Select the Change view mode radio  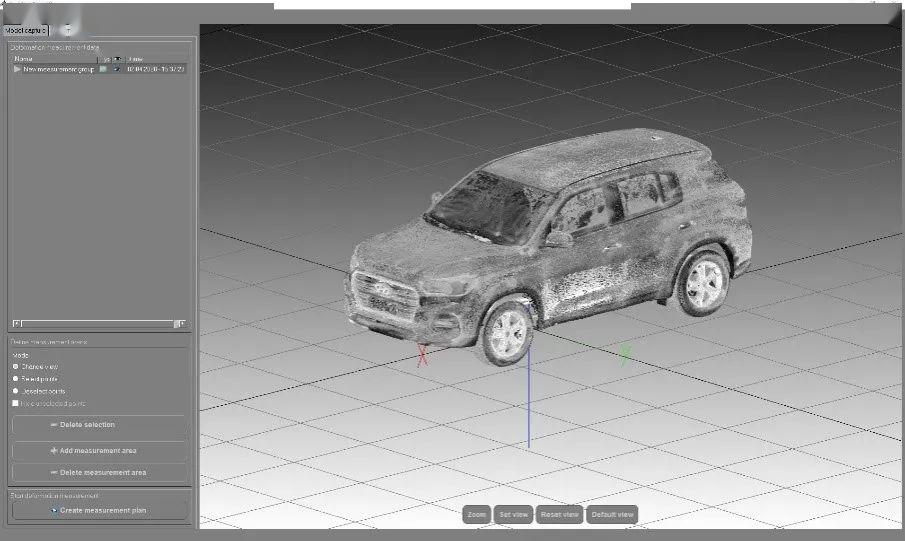[16, 367]
